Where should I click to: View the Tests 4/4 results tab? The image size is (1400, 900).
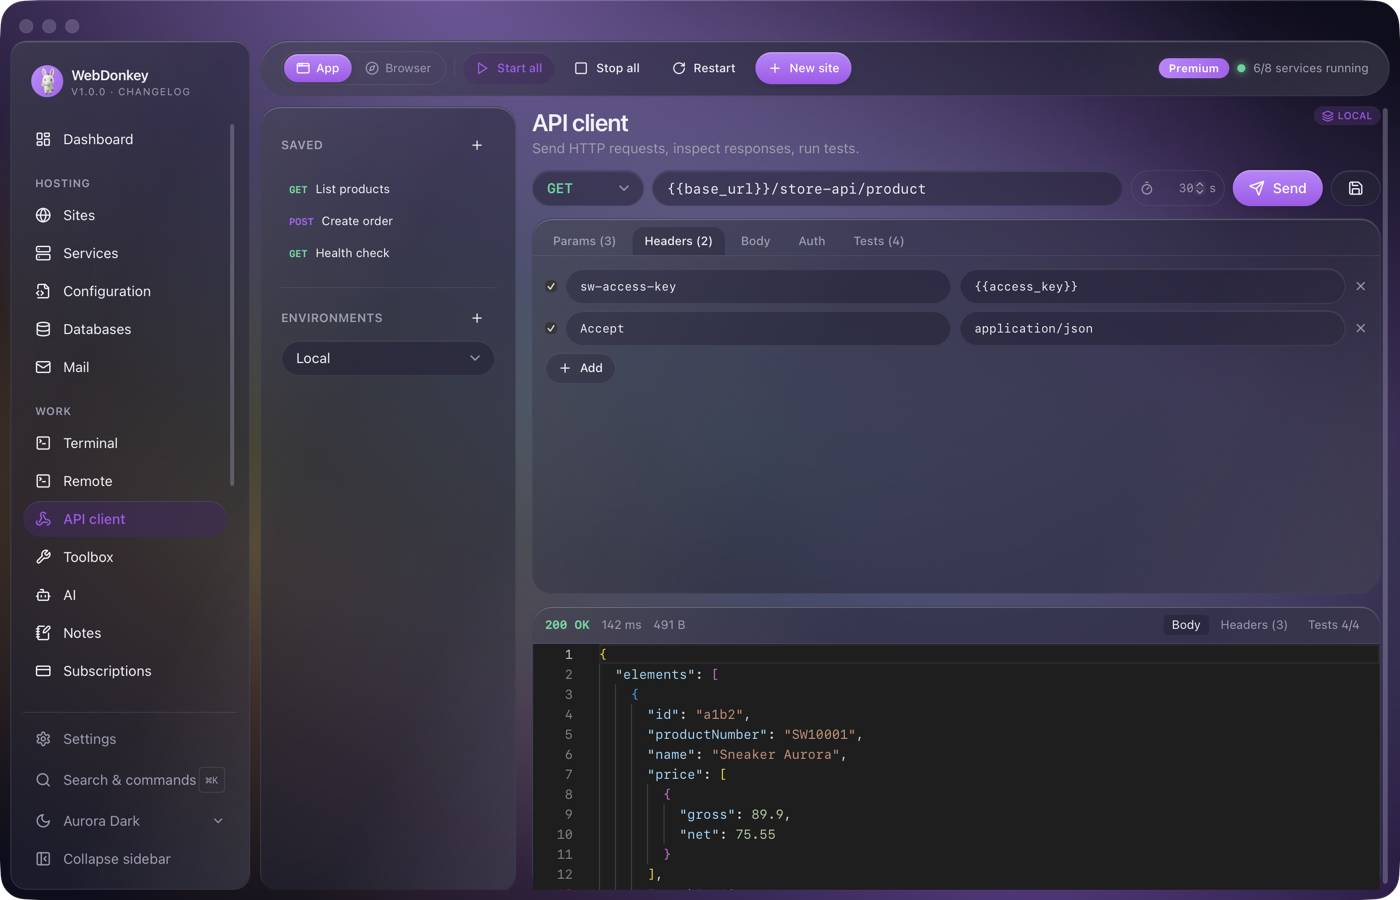point(1333,625)
